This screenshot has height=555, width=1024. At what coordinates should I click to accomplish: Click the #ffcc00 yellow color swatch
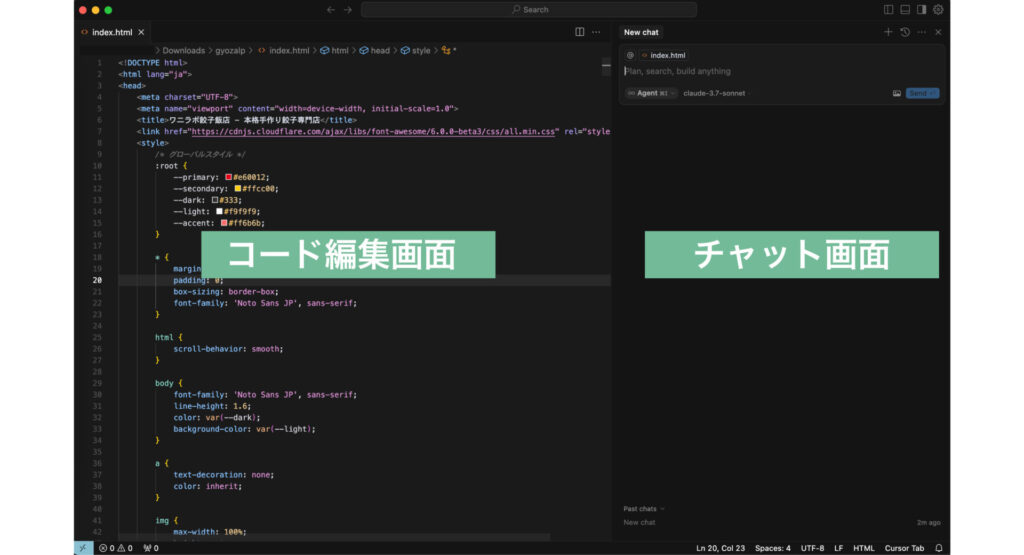click(x=238, y=189)
